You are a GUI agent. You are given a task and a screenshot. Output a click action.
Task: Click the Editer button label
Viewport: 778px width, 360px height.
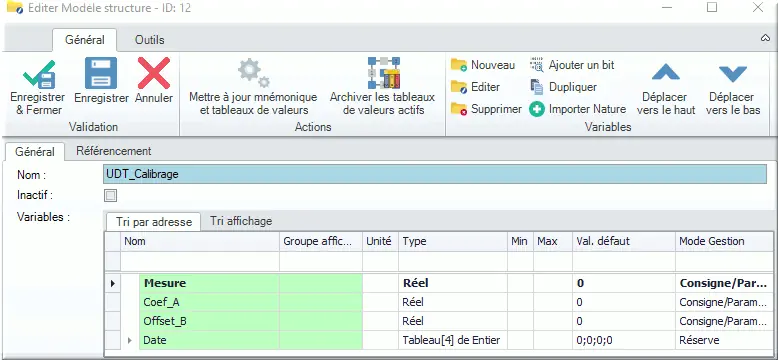click(485, 87)
